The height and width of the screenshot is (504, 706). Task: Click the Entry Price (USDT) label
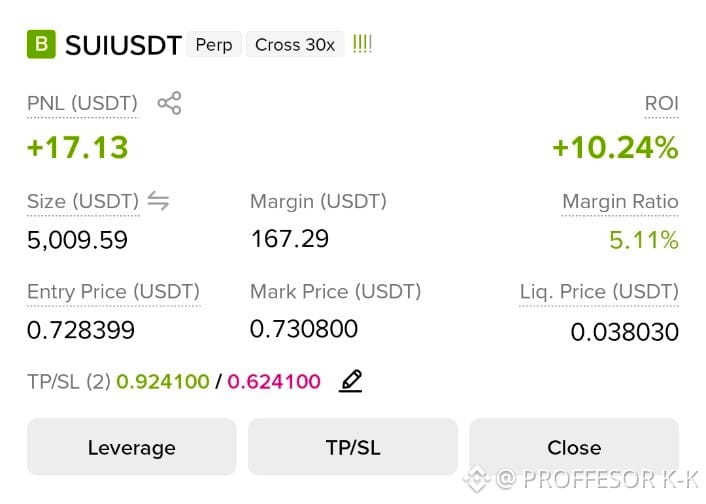tap(113, 292)
